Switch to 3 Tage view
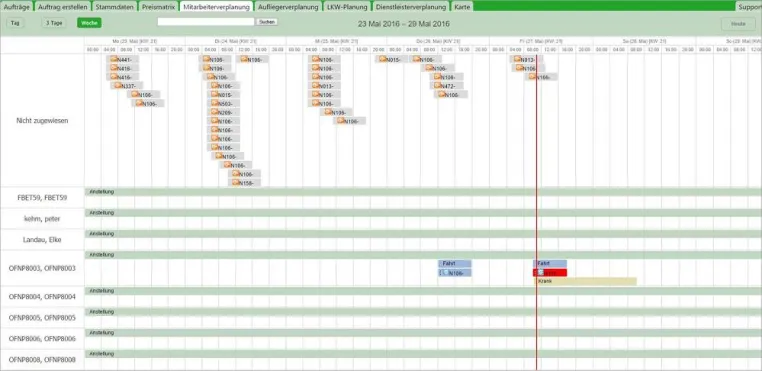Viewport: 762px width, 371px height. pos(53,23)
